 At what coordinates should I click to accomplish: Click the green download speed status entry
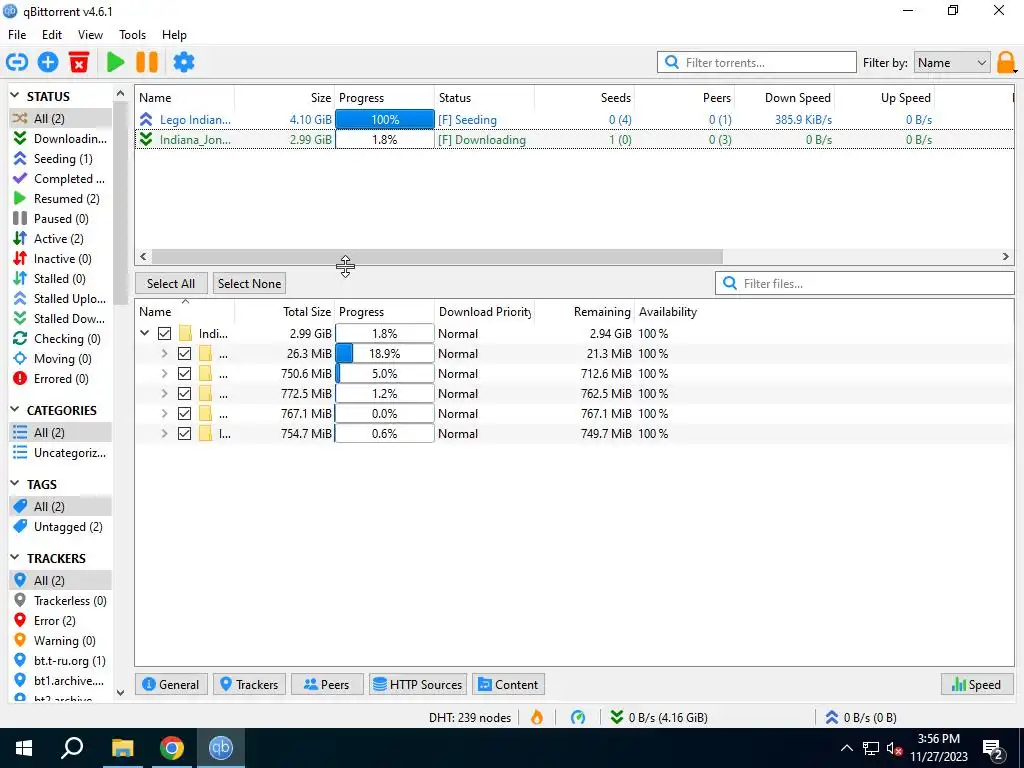[658, 717]
